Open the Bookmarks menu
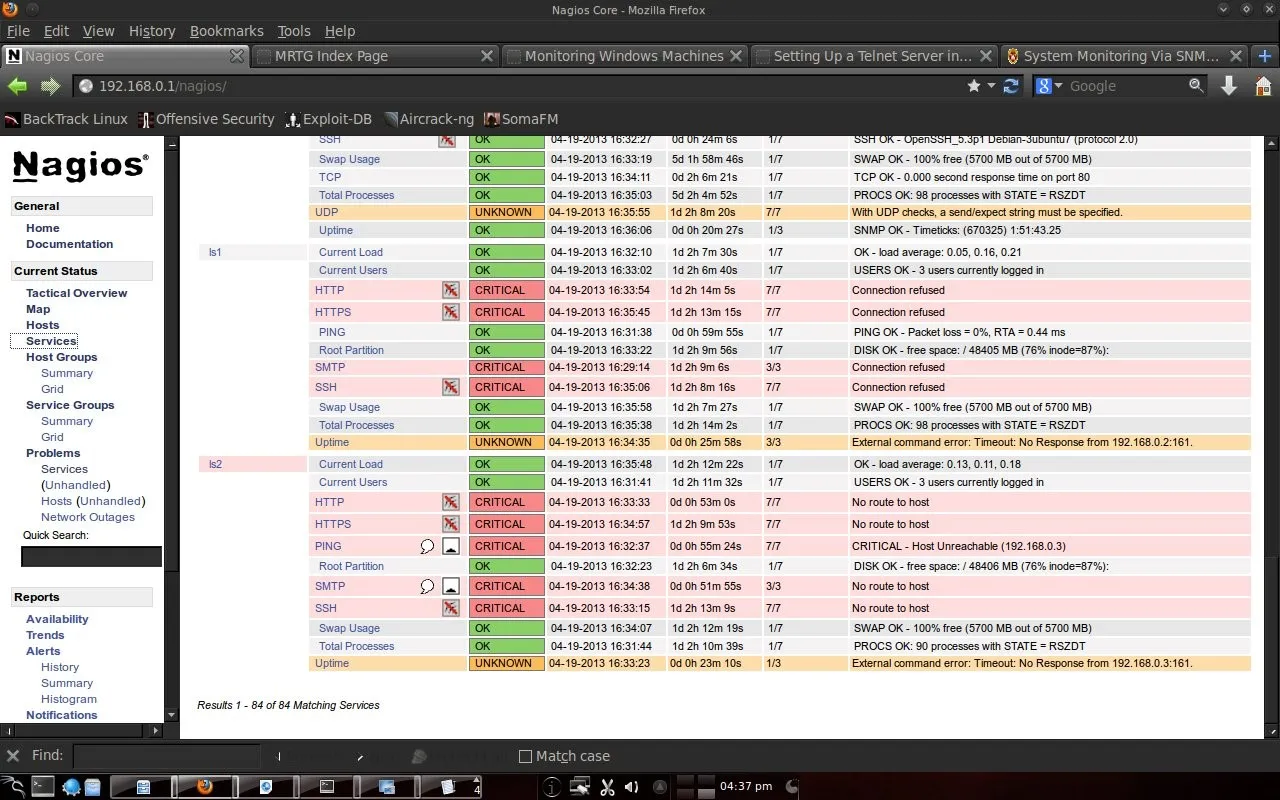This screenshot has height=800, width=1280. coord(227,31)
